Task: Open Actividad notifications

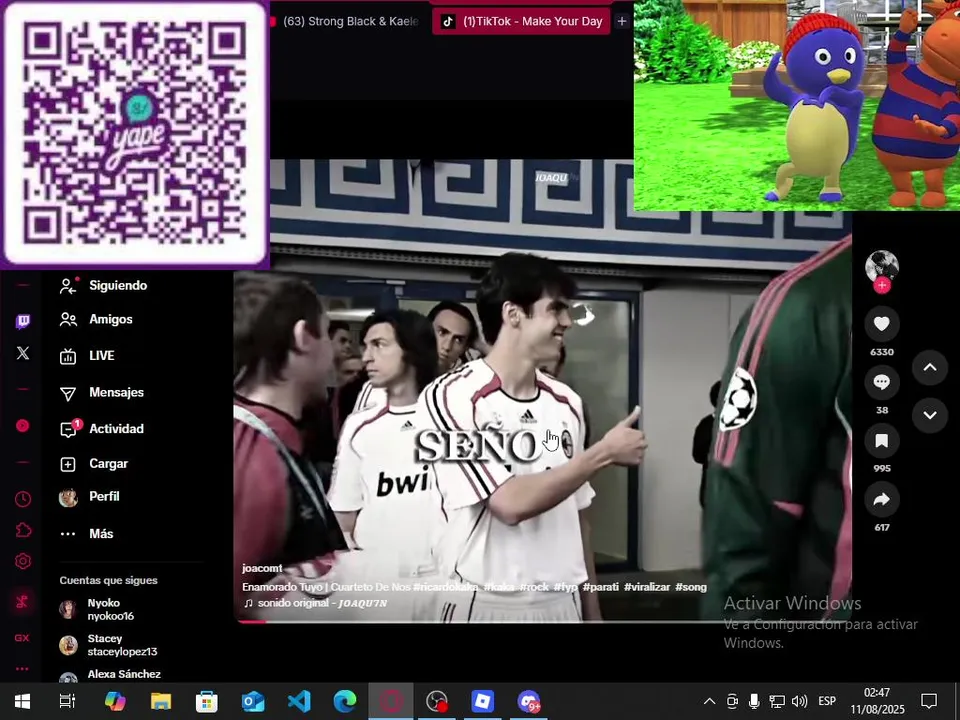Action: click(102, 429)
